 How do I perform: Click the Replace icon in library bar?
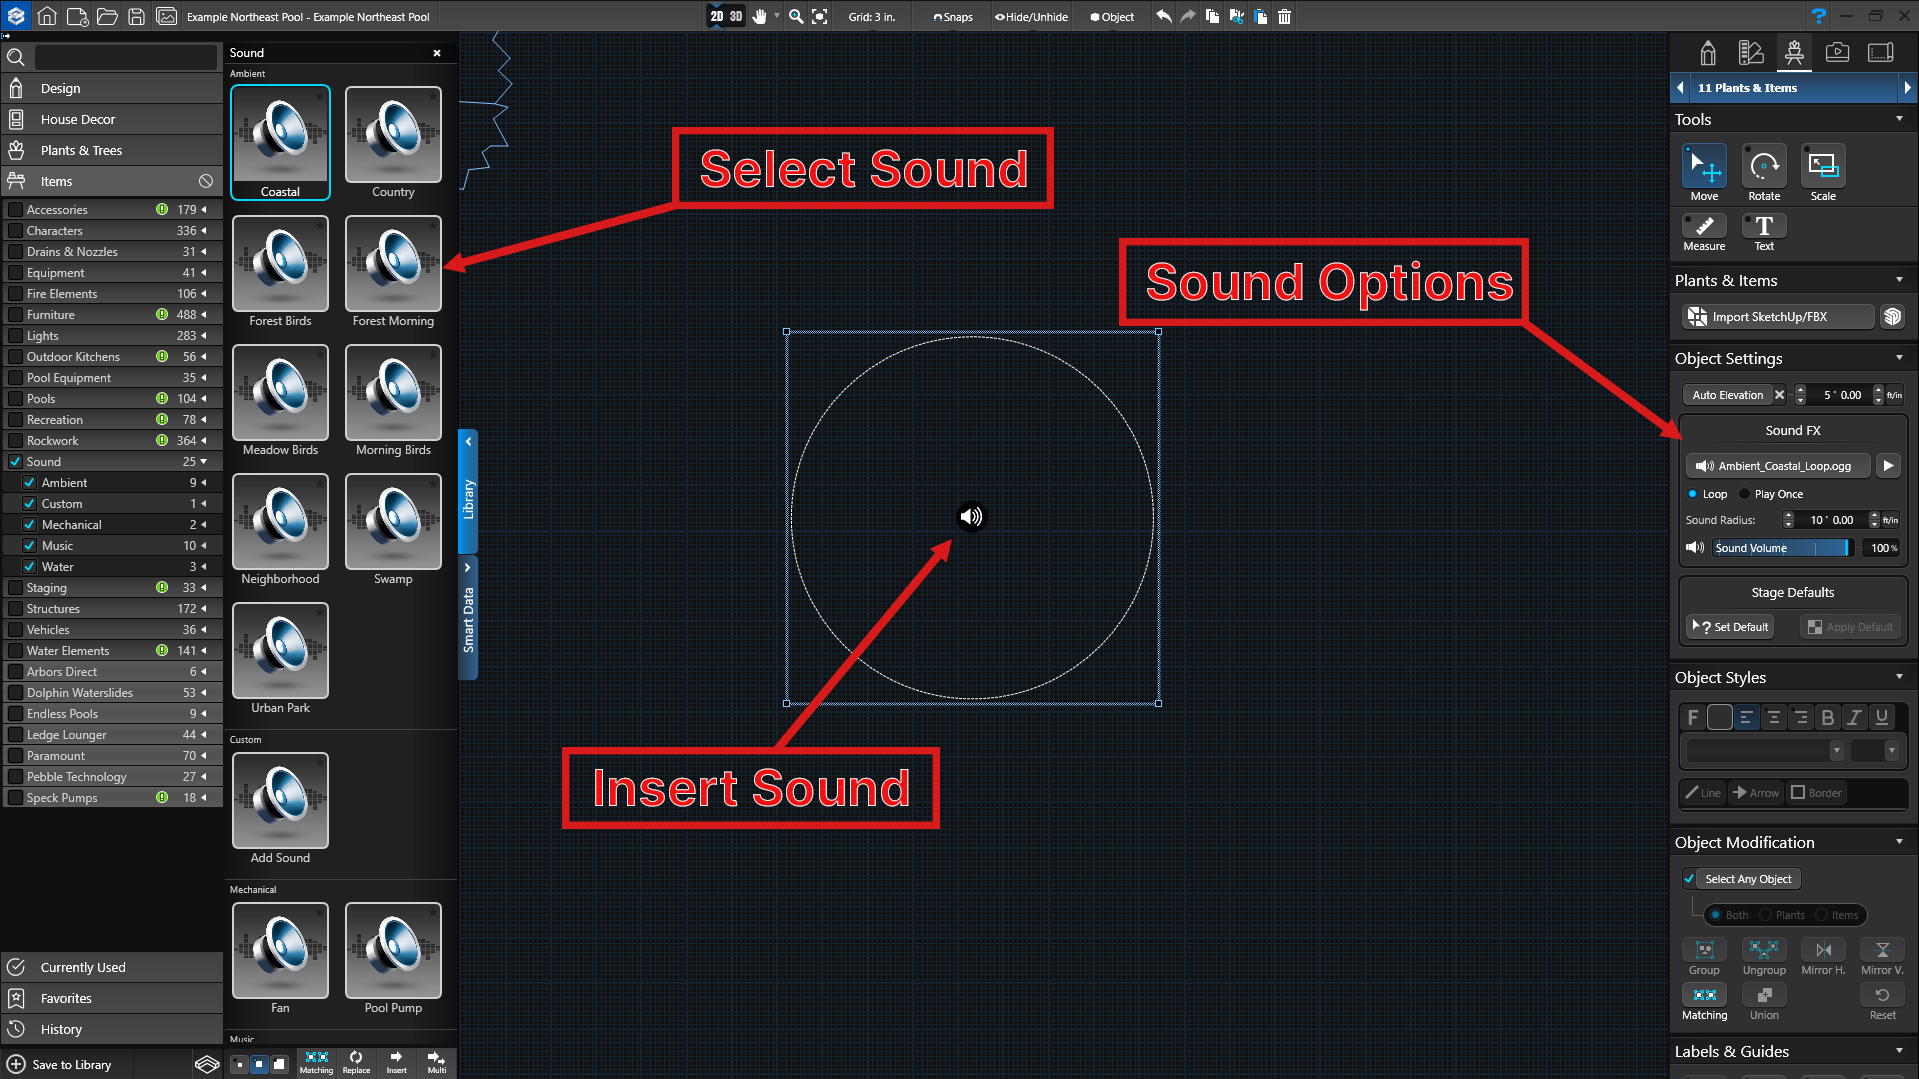coord(356,1062)
